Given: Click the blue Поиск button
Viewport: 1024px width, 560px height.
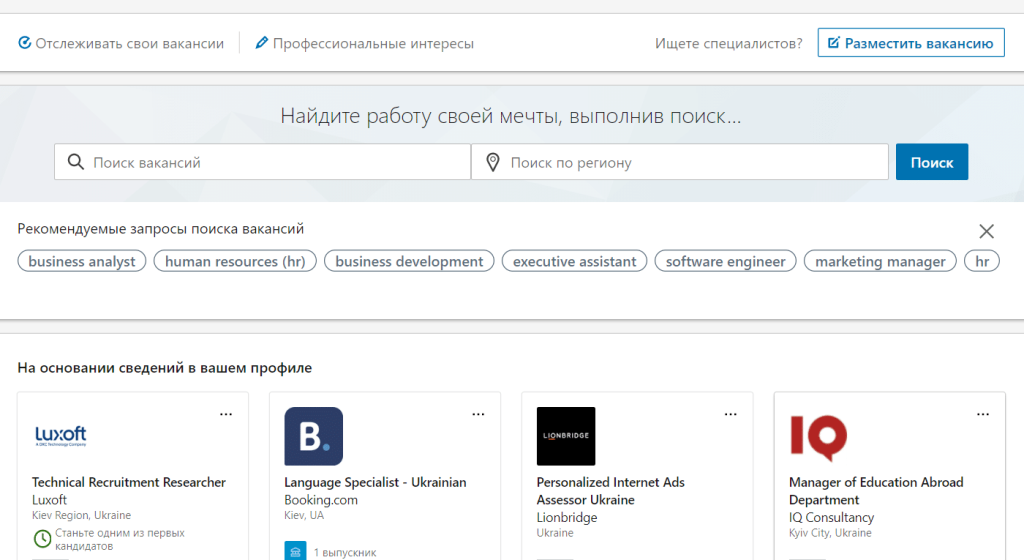Looking at the screenshot, I should 932,162.
